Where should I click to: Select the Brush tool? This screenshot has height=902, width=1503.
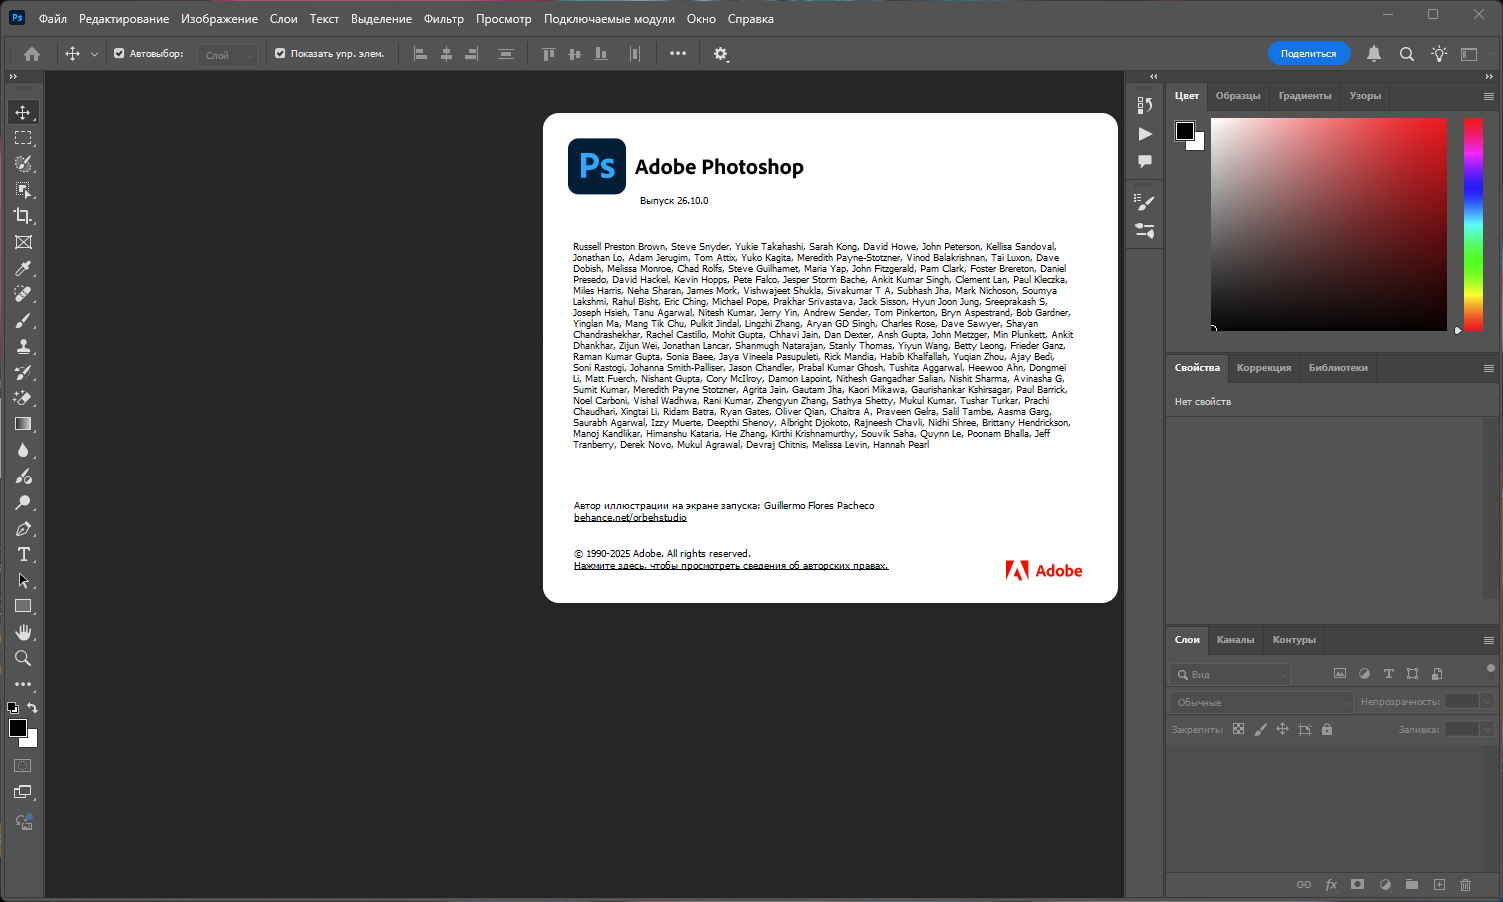coord(23,320)
